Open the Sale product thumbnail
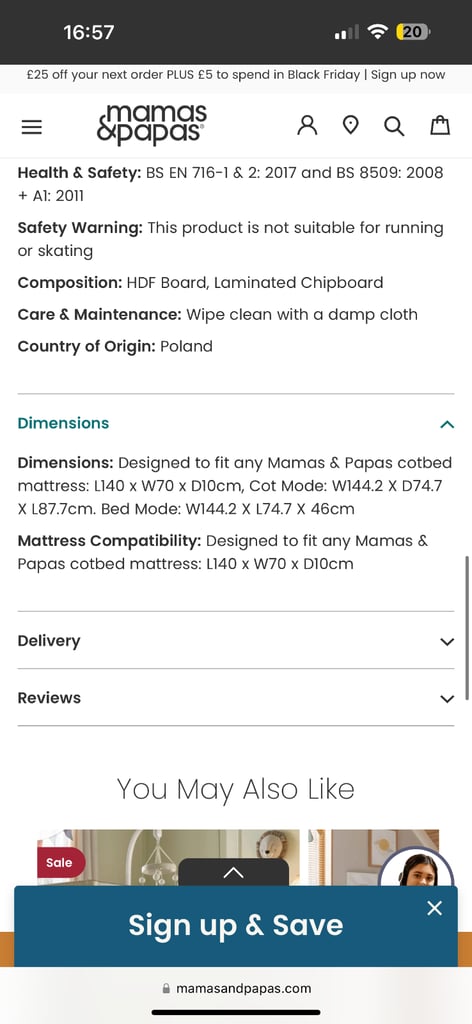 (x=168, y=857)
